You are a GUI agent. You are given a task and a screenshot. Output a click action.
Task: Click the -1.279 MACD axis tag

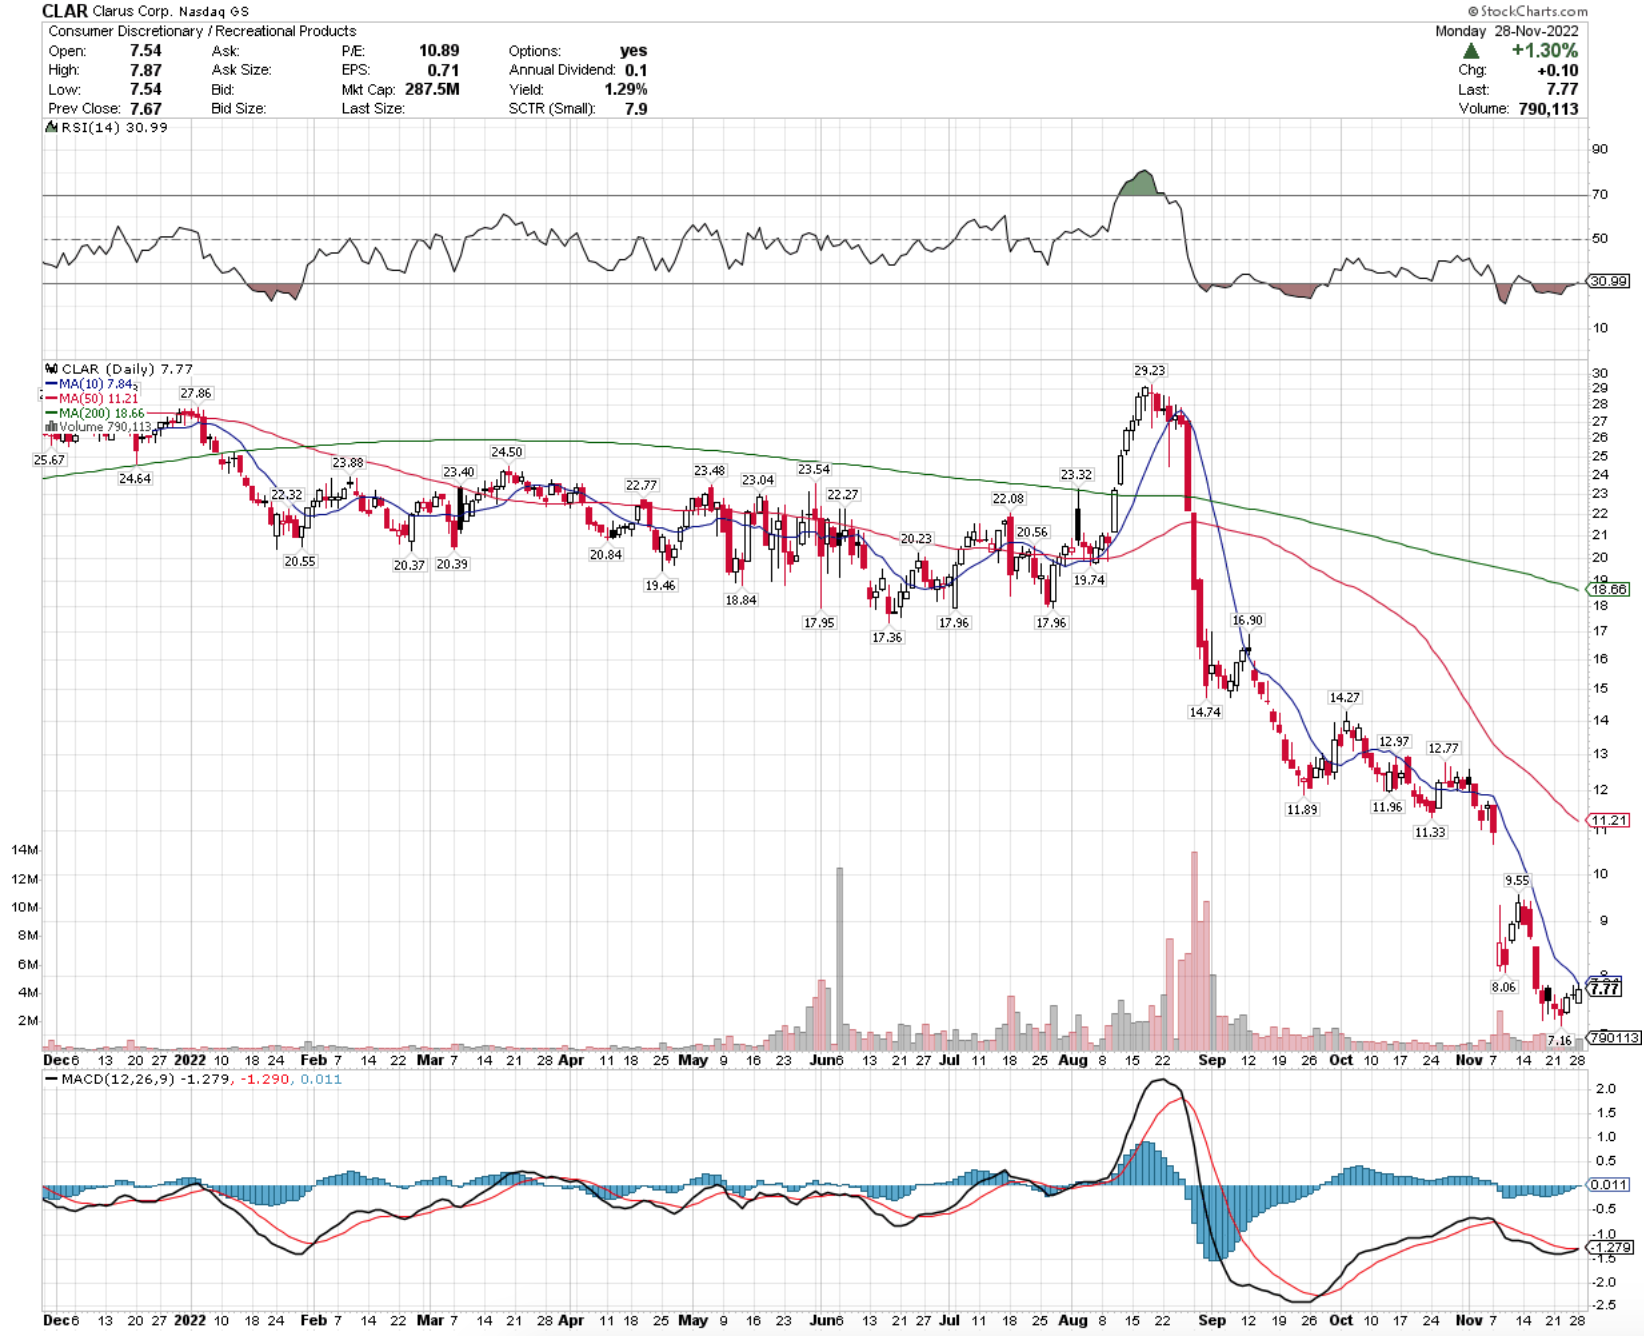click(x=1611, y=1248)
